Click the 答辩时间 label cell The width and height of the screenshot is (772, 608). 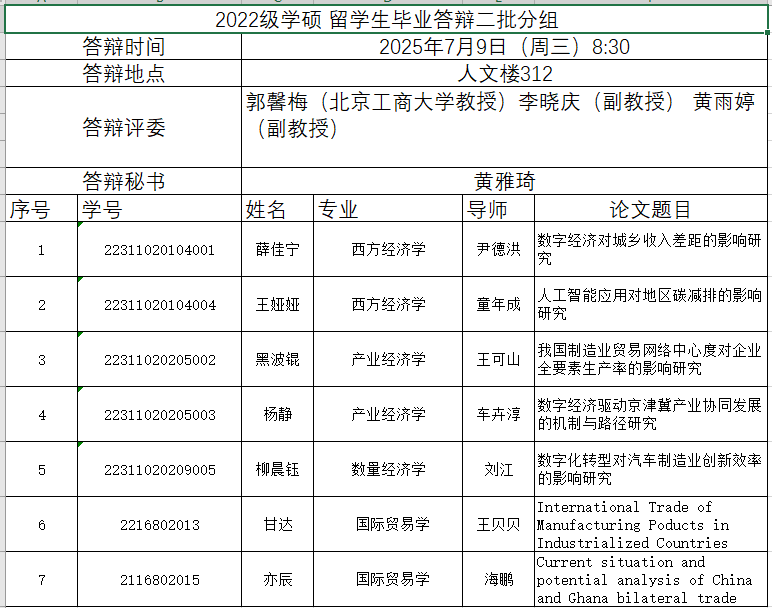pyautogui.click(x=123, y=47)
